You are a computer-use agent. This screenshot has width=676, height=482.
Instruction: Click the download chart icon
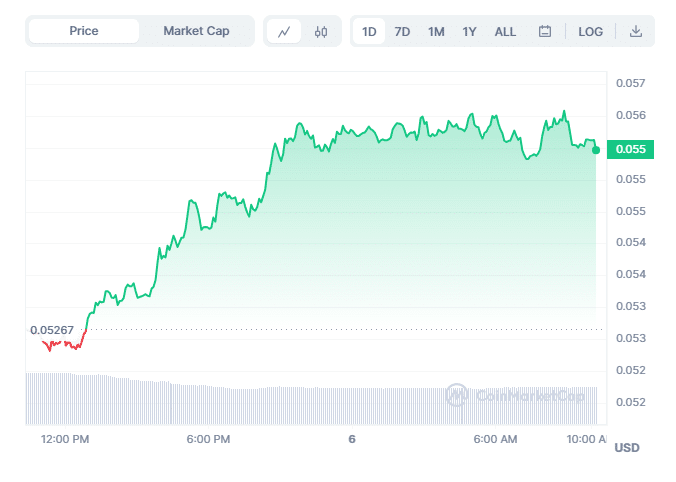635,31
